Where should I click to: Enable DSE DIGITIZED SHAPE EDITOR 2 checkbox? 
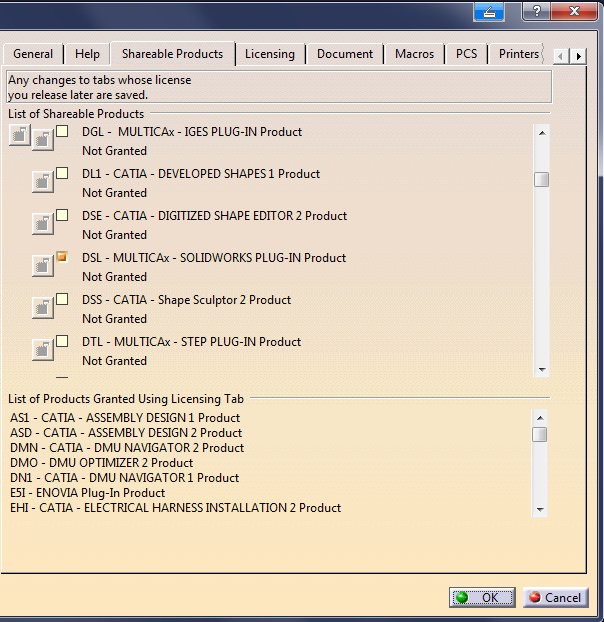click(62, 215)
